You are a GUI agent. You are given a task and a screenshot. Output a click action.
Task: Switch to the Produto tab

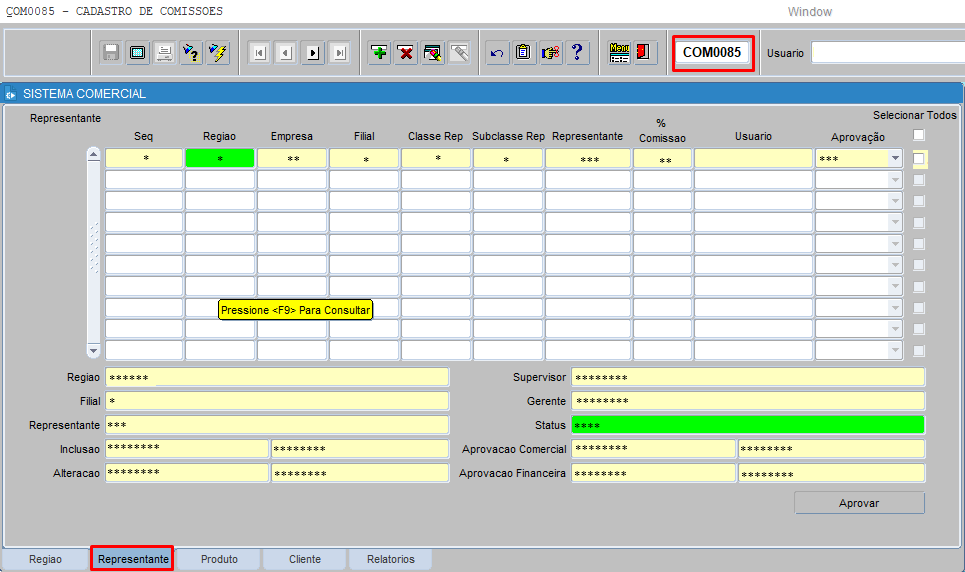pos(219,559)
